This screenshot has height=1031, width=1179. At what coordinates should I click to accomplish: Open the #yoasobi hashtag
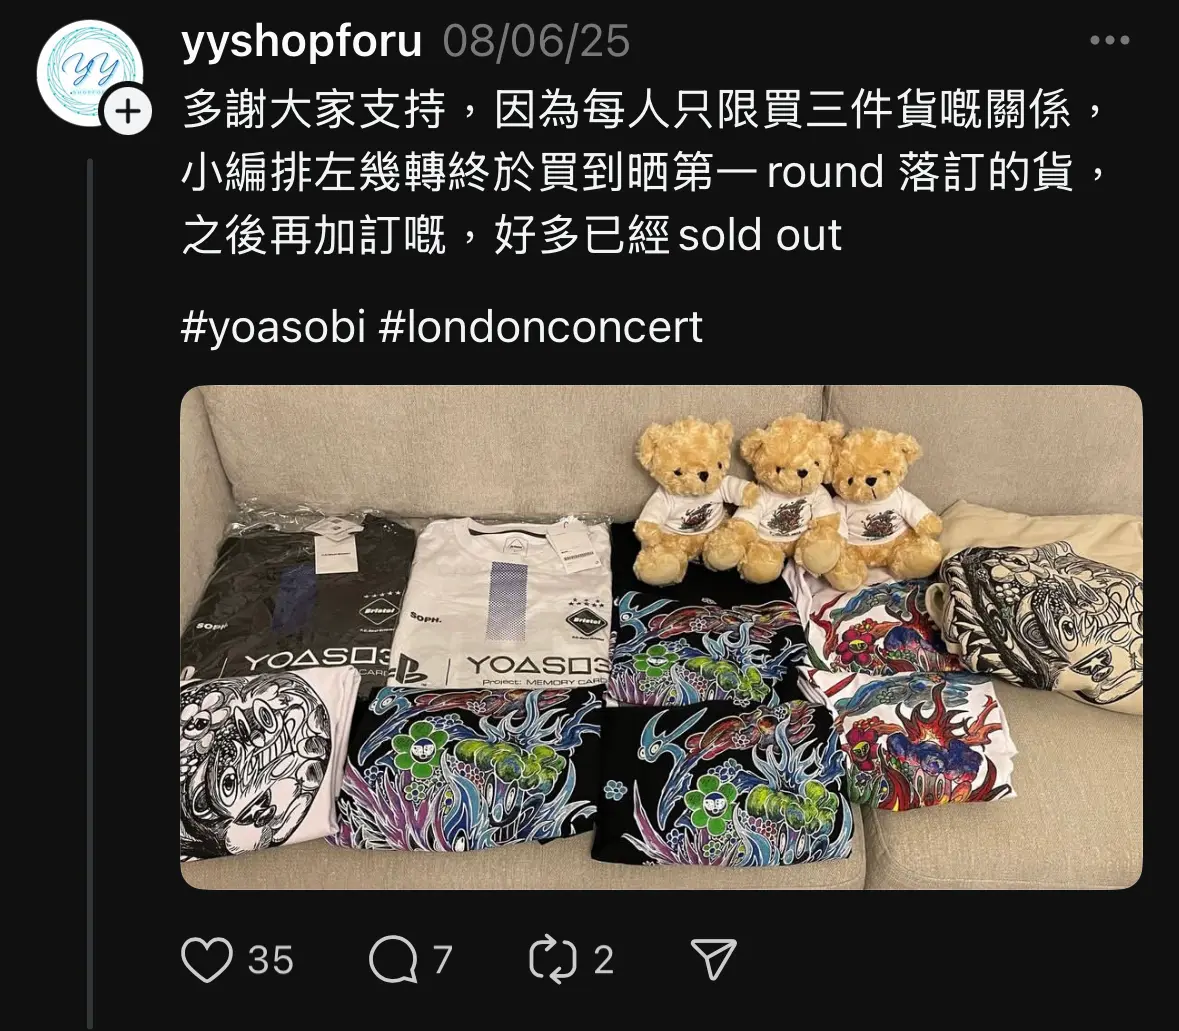pyautogui.click(x=274, y=327)
